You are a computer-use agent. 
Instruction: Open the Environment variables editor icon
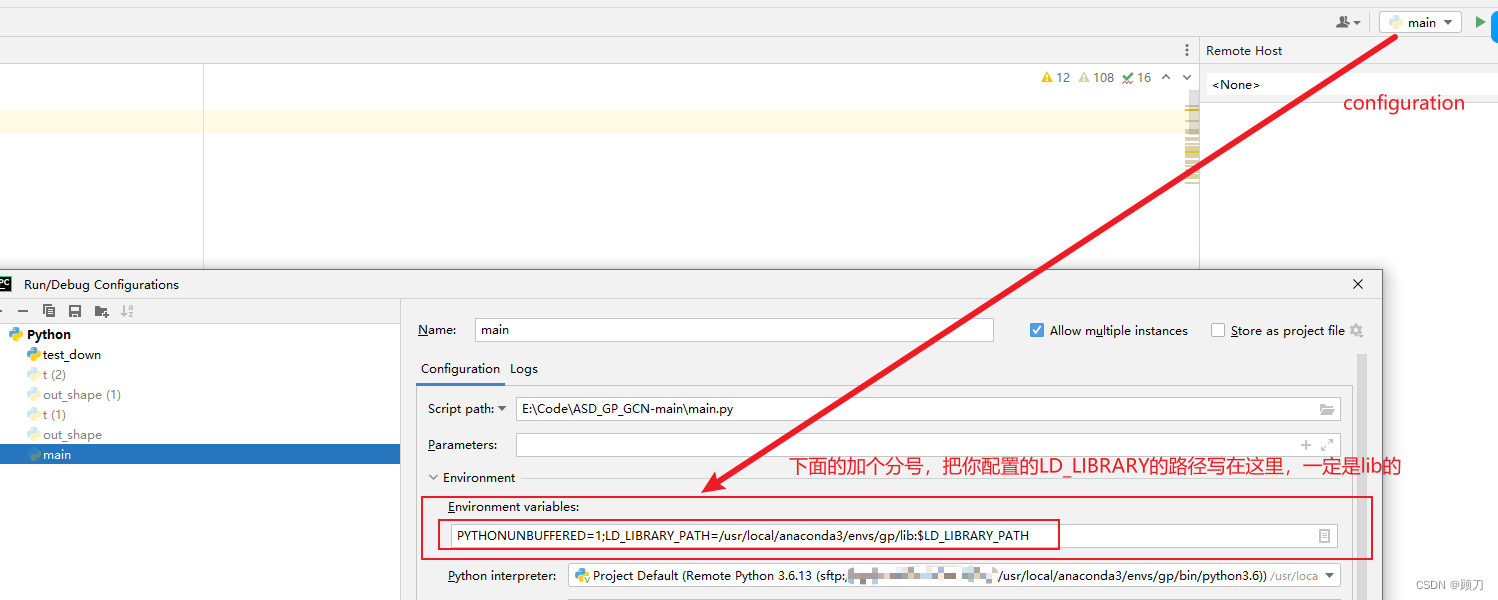[1325, 535]
